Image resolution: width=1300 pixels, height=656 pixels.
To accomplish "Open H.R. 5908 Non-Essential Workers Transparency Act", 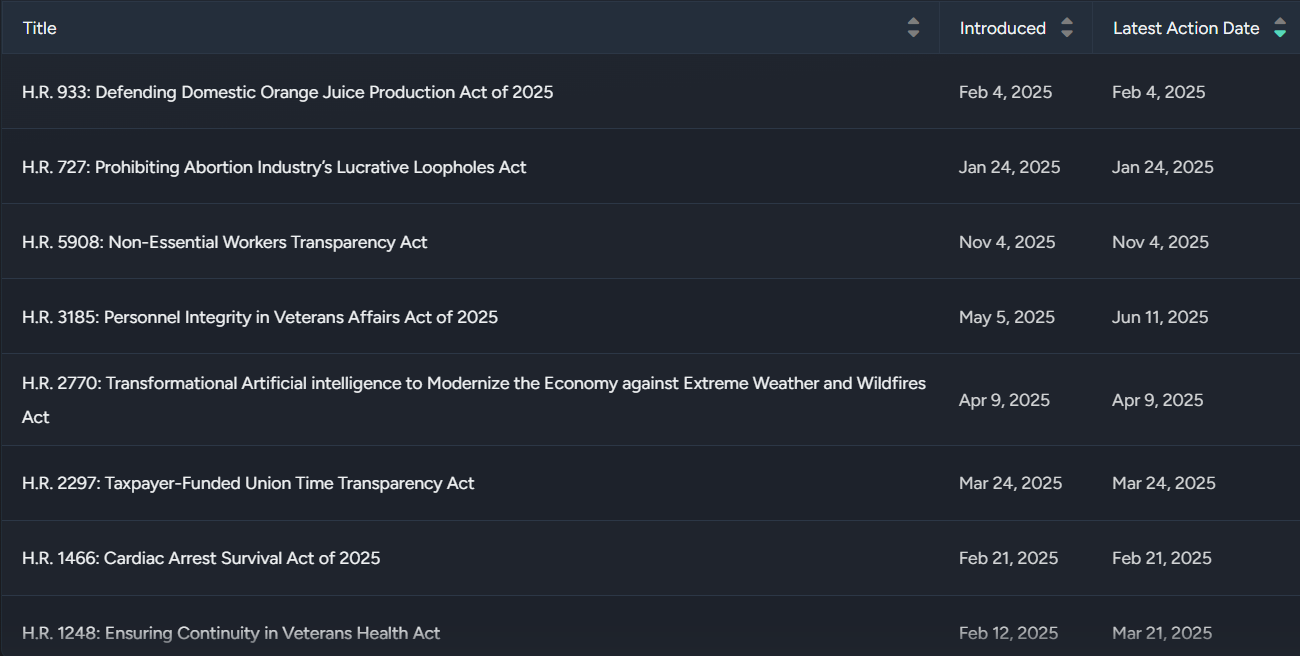I will point(225,242).
